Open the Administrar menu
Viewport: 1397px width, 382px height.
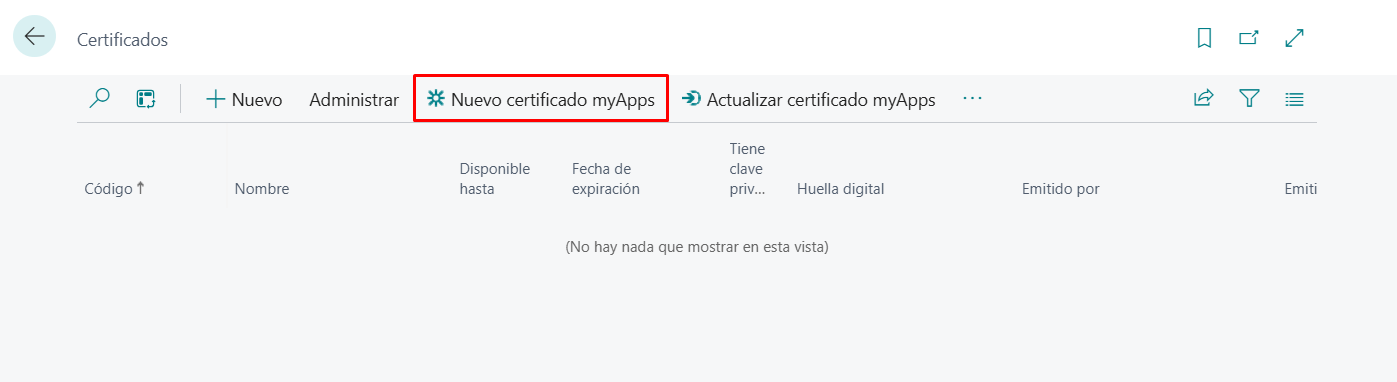tap(354, 100)
